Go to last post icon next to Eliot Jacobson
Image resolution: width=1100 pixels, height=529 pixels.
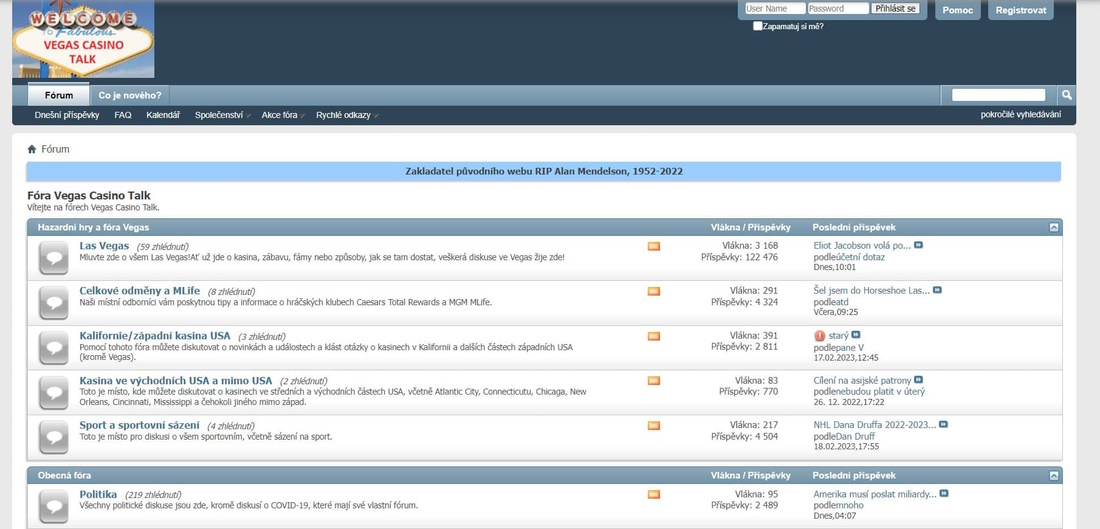pos(918,246)
